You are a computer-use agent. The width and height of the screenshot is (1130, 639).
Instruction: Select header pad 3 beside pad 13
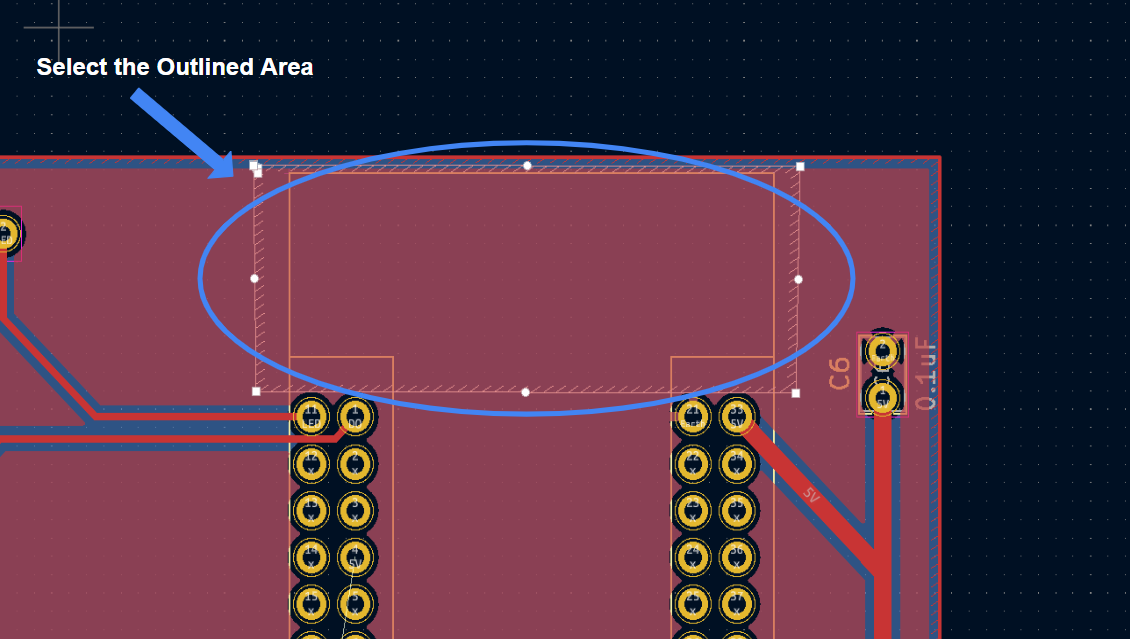(355, 510)
